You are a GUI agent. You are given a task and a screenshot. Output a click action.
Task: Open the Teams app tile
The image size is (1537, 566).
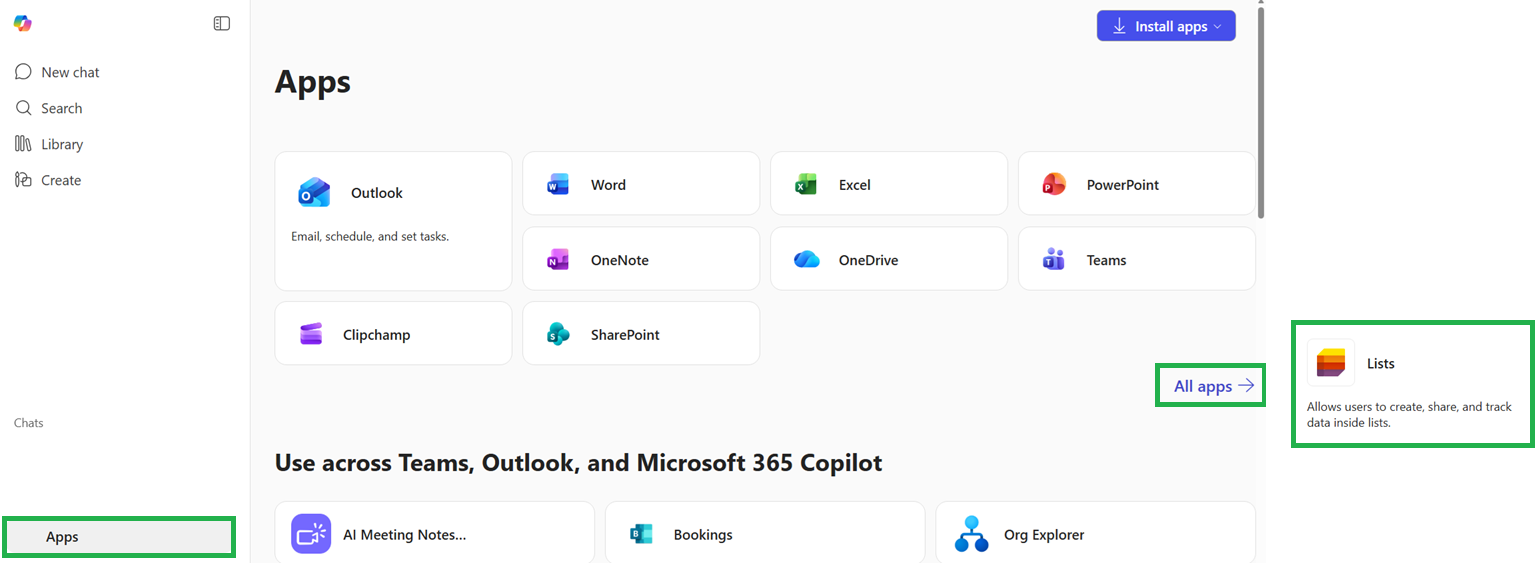click(x=1137, y=259)
